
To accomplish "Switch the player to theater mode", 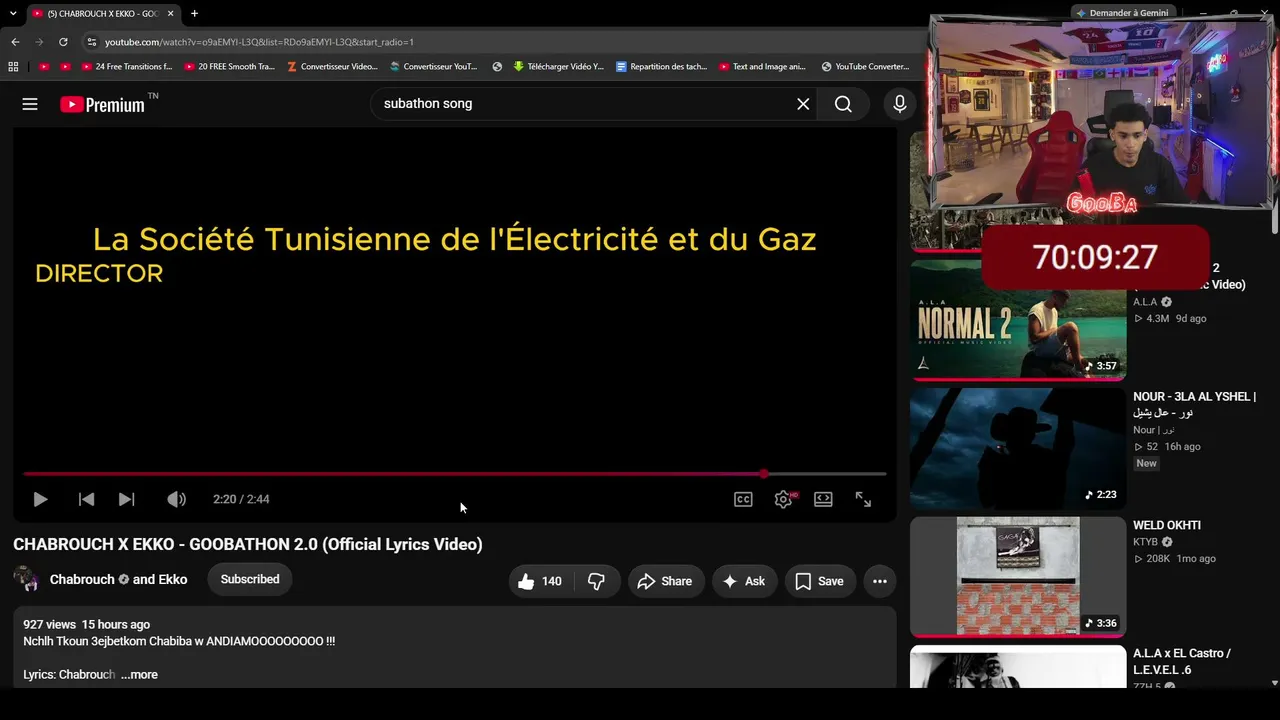I will [x=823, y=499].
